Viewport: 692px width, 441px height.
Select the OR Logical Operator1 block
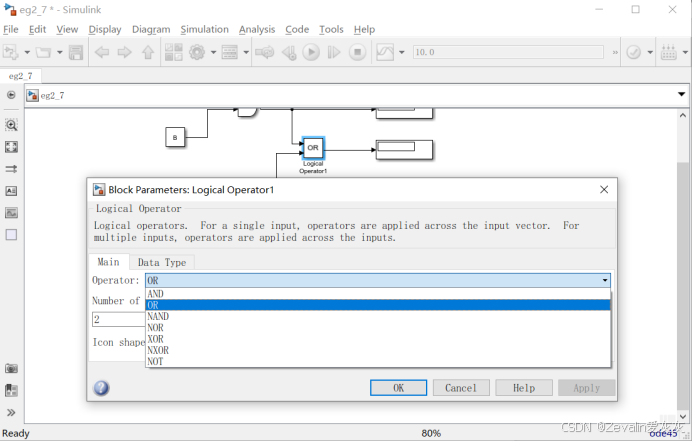[x=313, y=148]
